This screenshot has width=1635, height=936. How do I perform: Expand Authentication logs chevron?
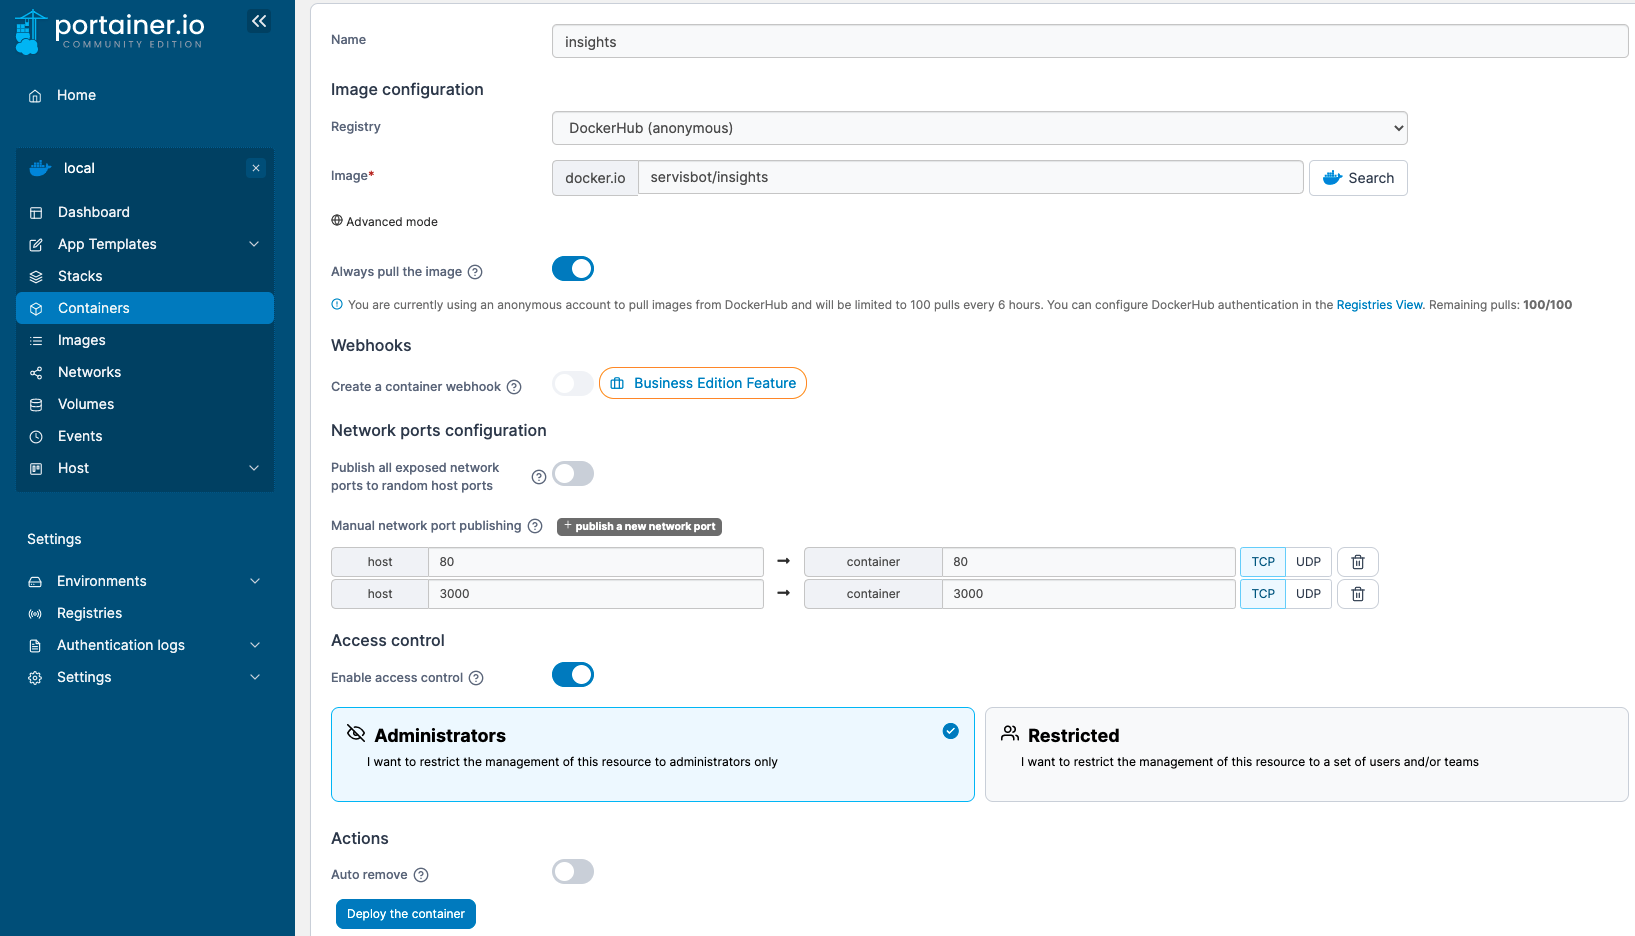pos(255,645)
